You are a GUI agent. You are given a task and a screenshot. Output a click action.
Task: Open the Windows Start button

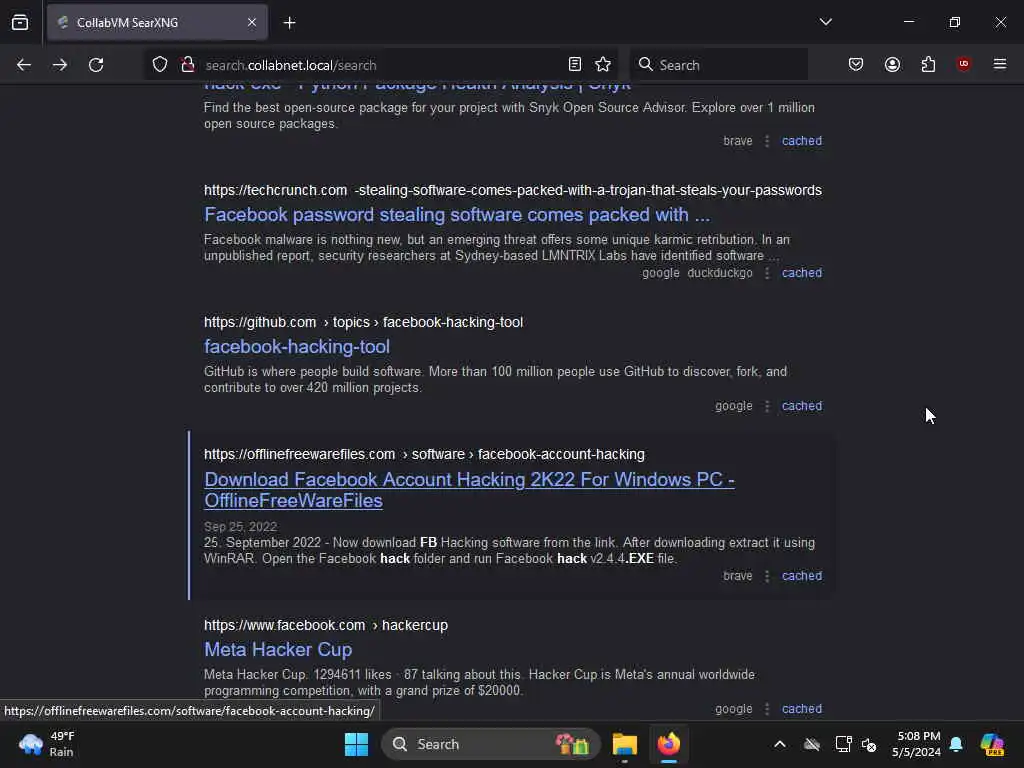(357, 744)
